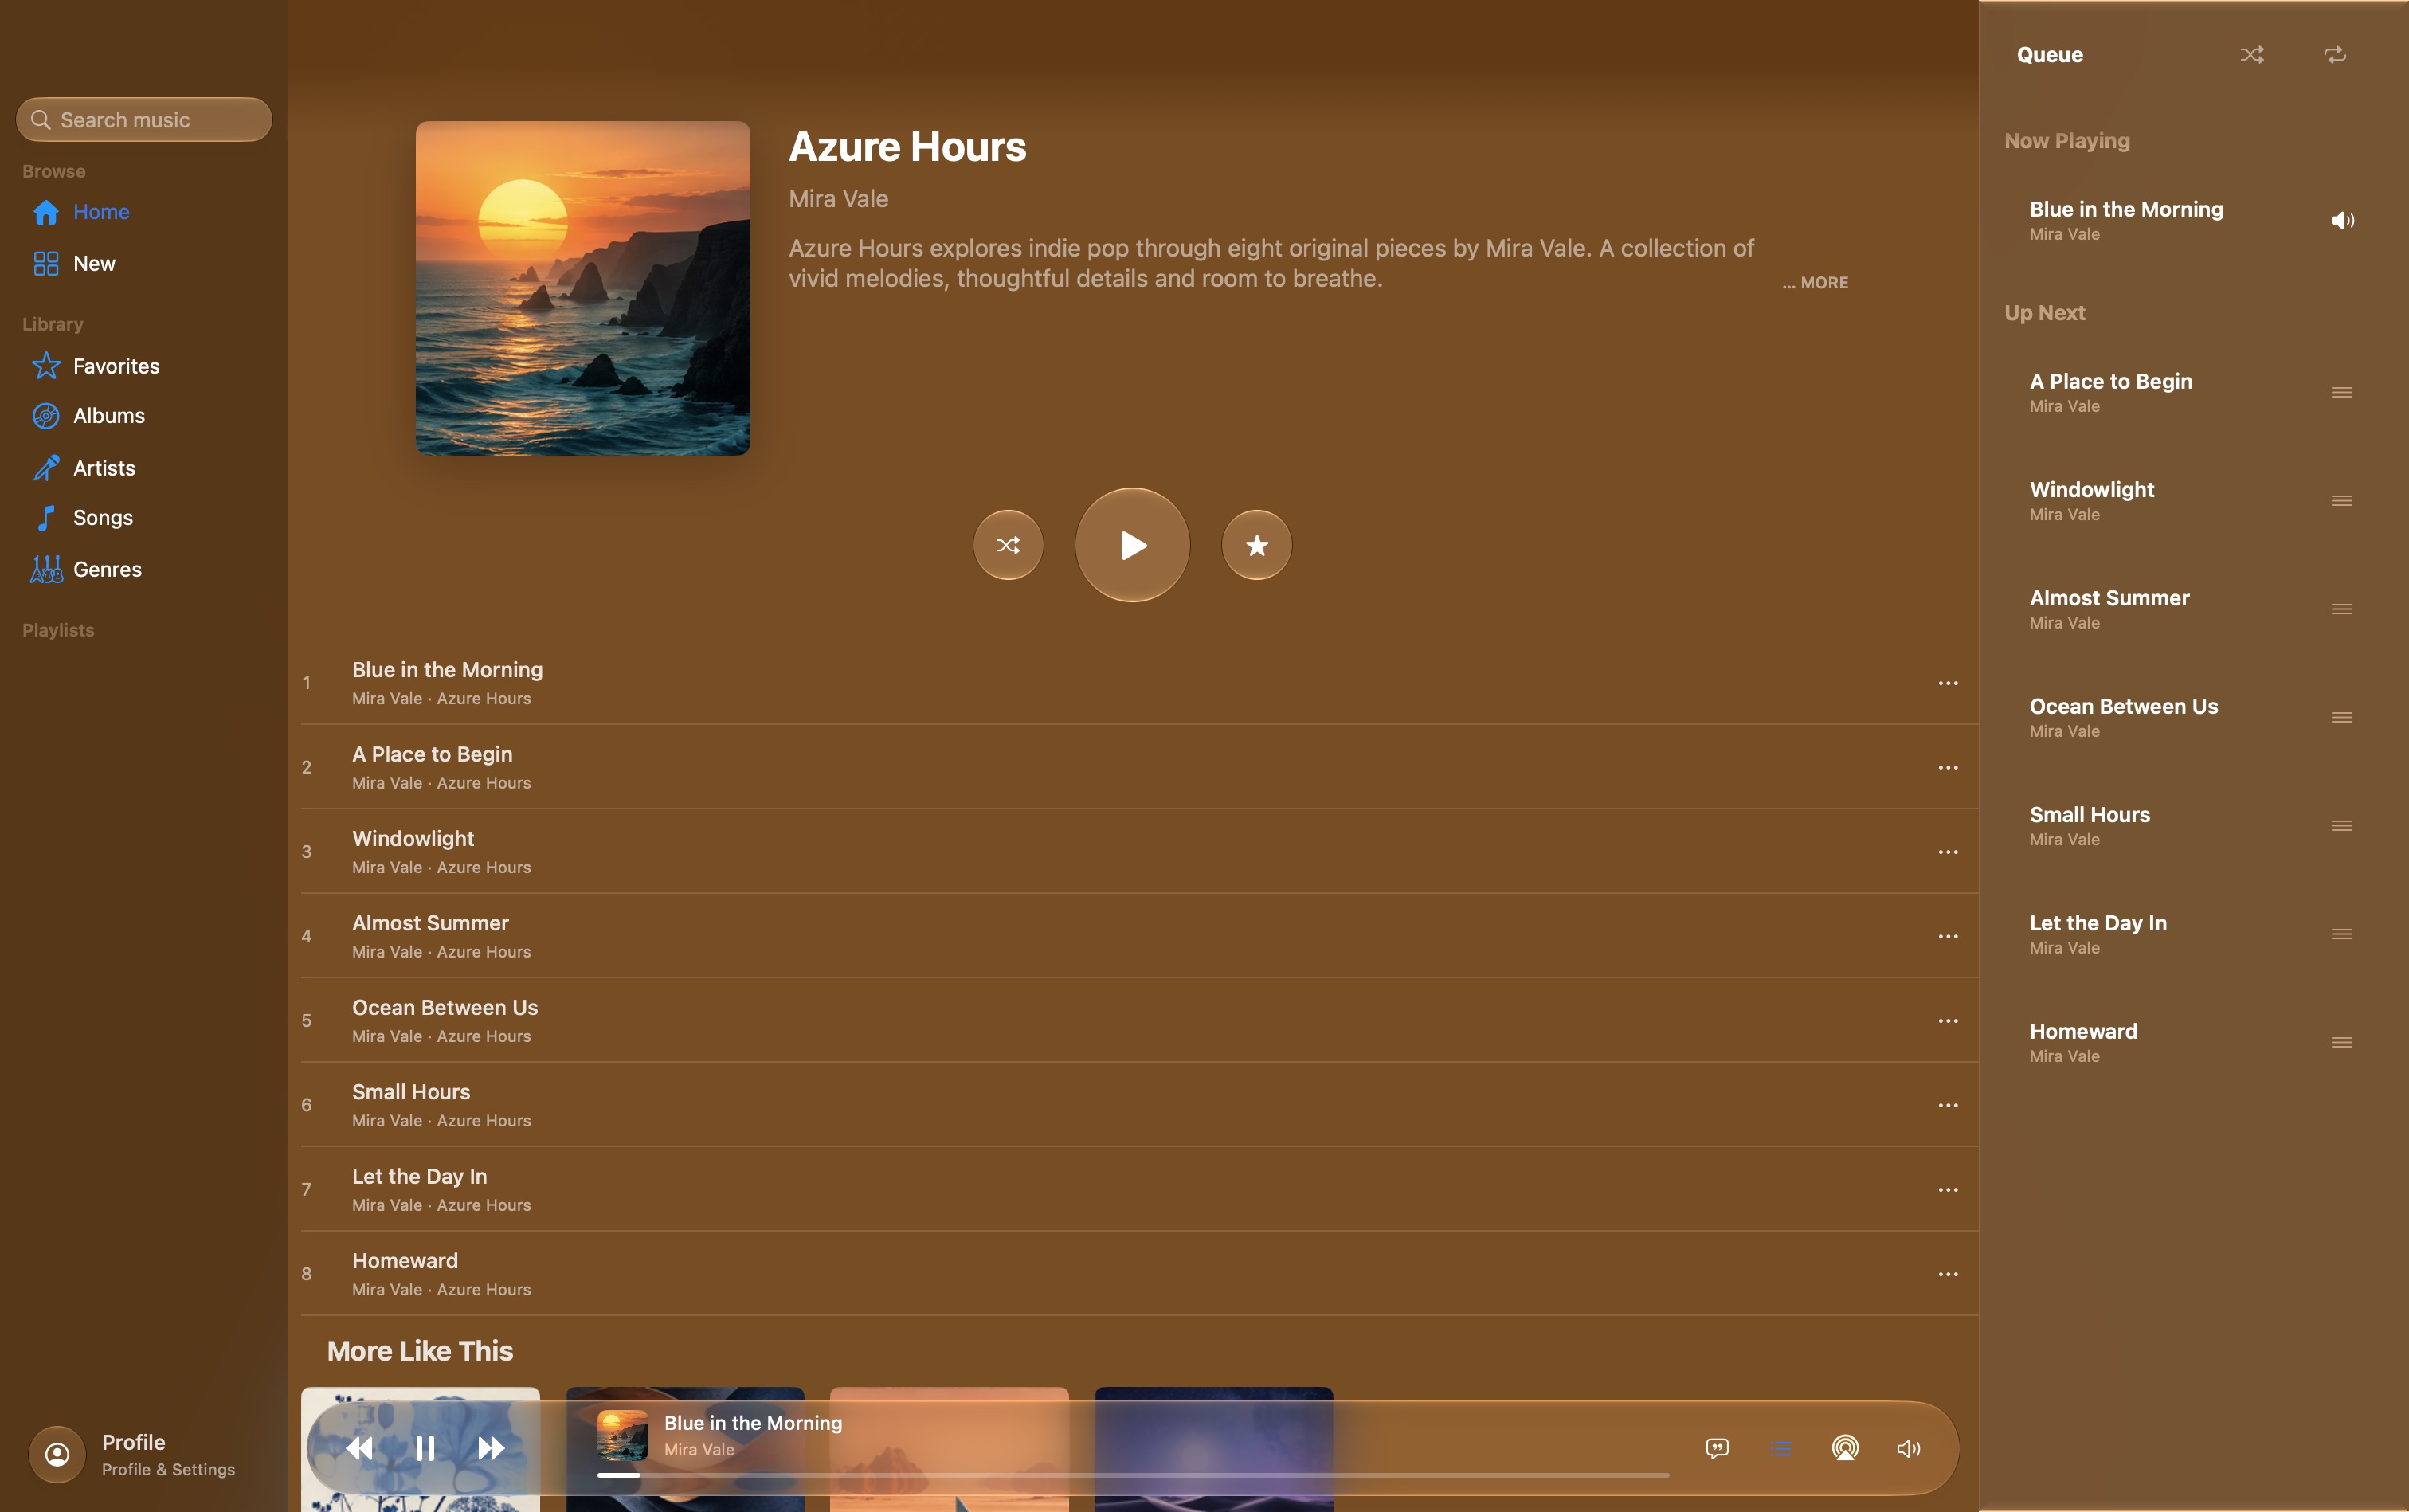
Task: Skip to previous track
Action: click(359, 1448)
